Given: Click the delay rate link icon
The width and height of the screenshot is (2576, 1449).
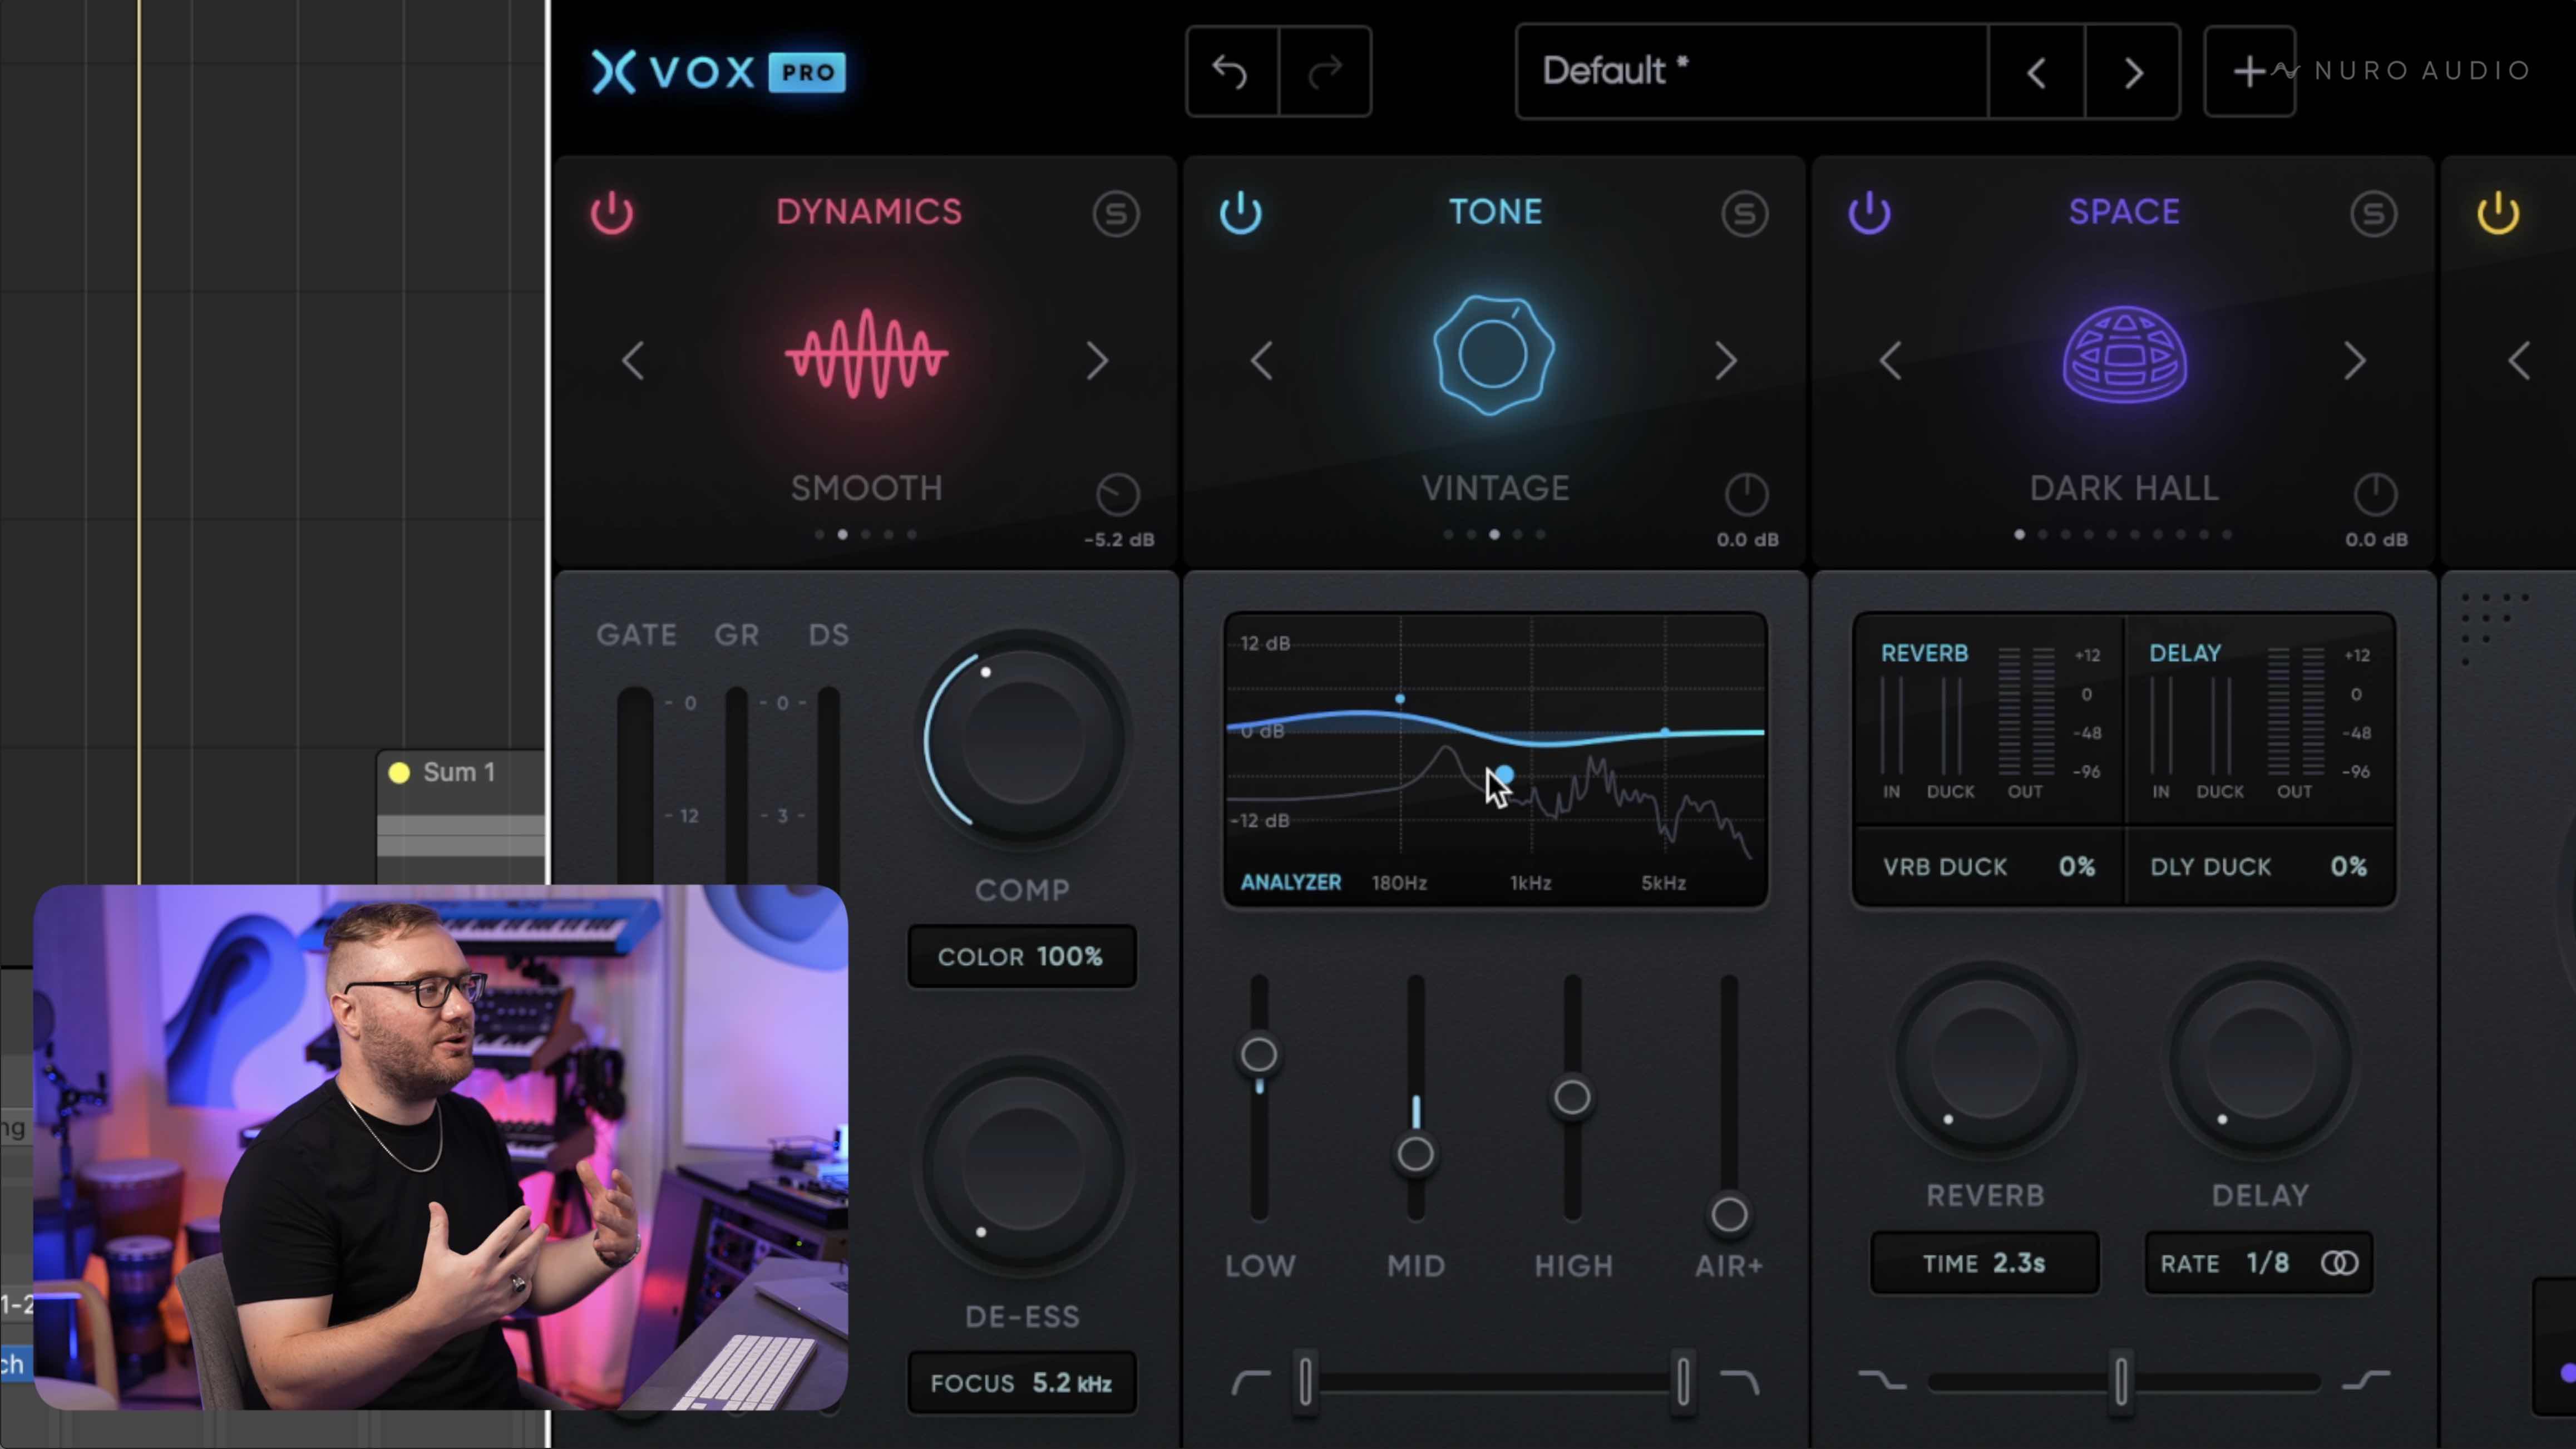Looking at the screenshot, I should [2339, 1263].
